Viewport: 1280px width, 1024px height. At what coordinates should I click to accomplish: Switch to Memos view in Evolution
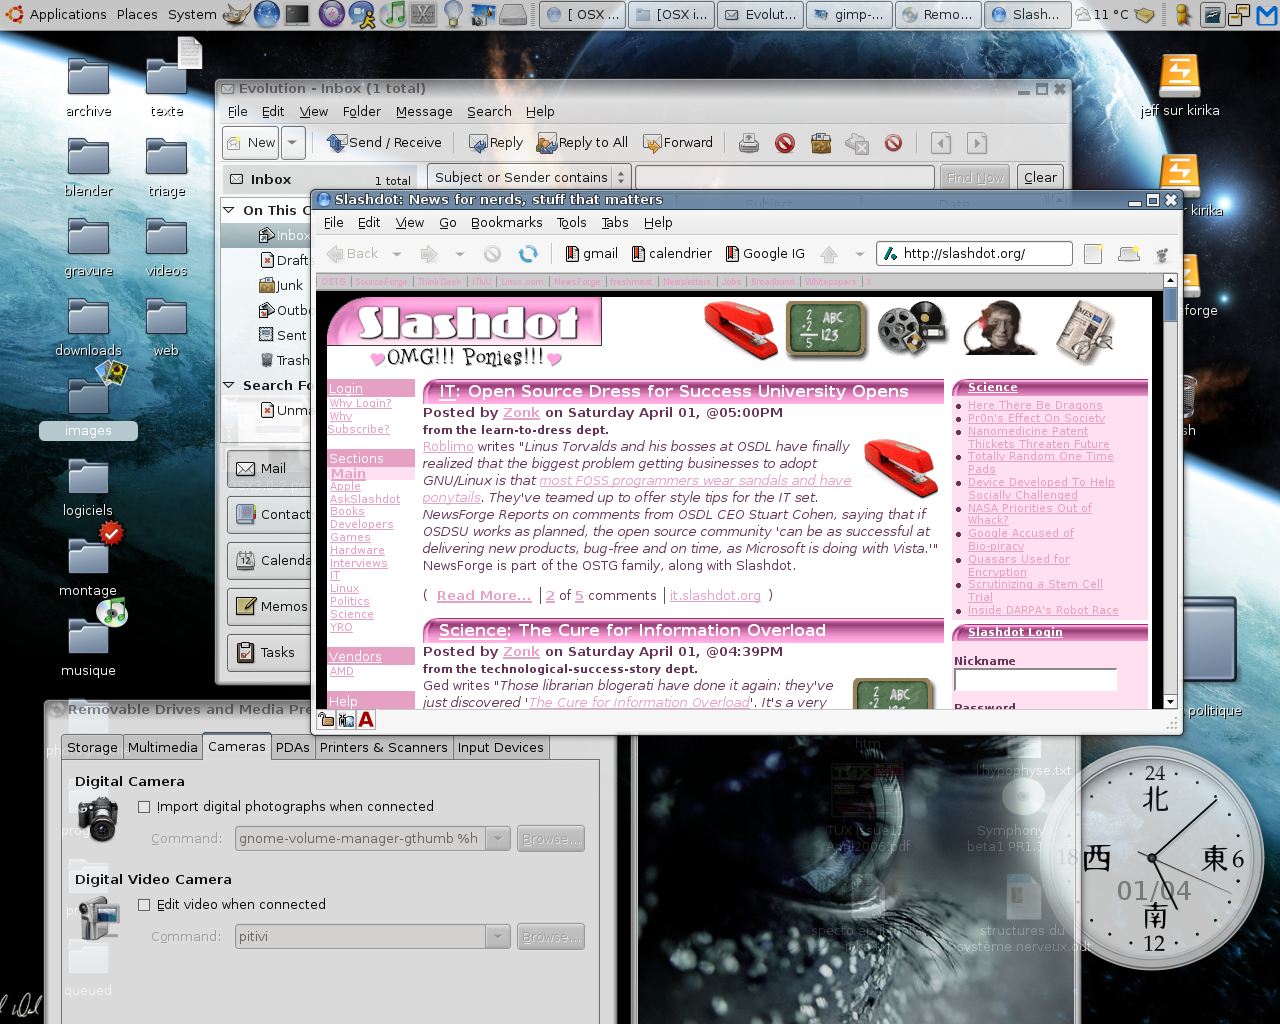[x=269, y=606]
